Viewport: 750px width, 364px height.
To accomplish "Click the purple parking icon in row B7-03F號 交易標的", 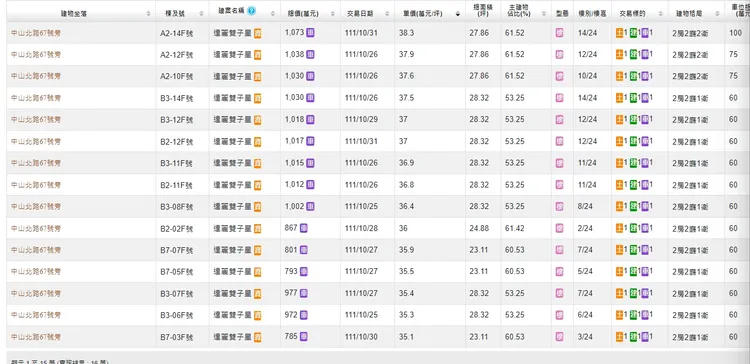I will [x=645, y=337].
